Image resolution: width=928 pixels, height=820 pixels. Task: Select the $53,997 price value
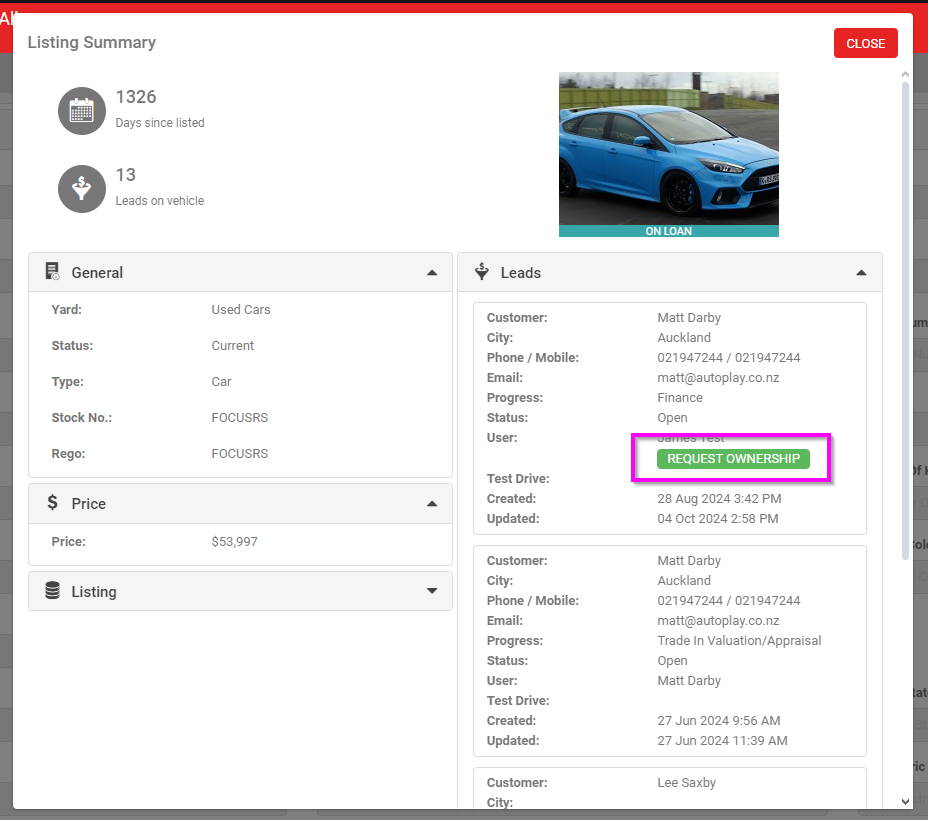(234, 542)
